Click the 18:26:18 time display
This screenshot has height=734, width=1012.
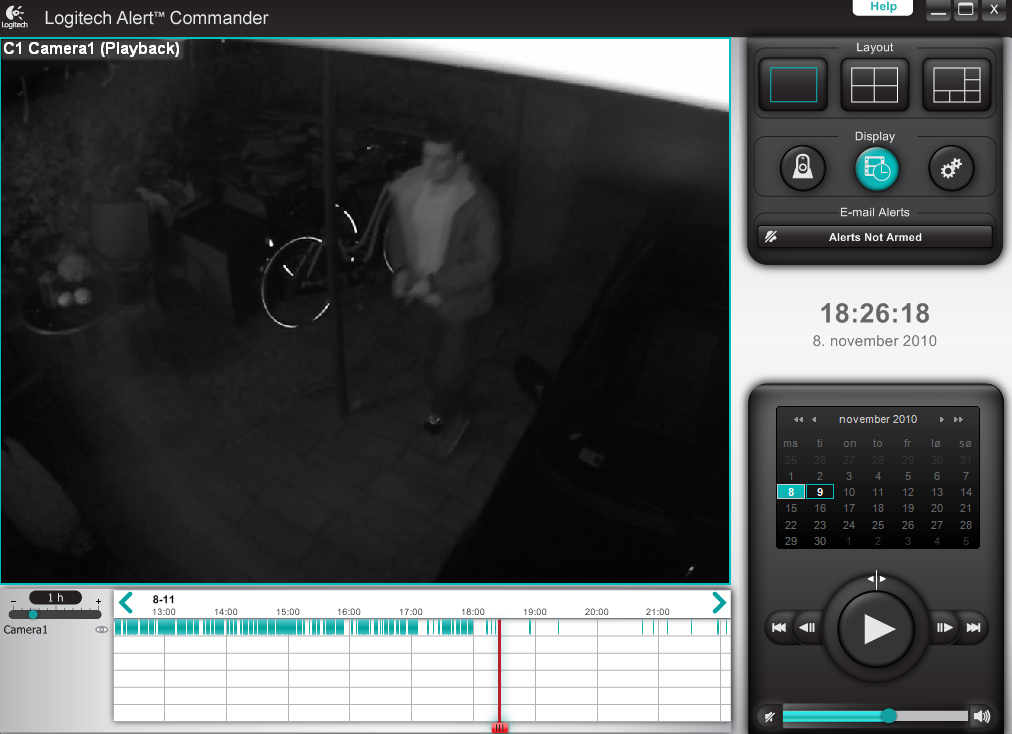click(875, 314)
